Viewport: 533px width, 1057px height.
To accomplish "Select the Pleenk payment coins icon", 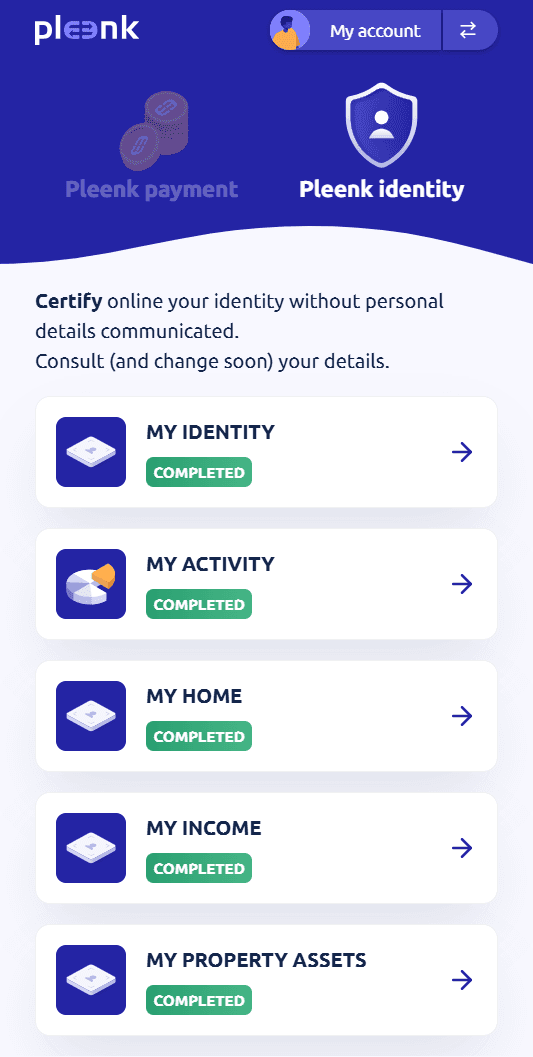I will click(x=154, y=131).
